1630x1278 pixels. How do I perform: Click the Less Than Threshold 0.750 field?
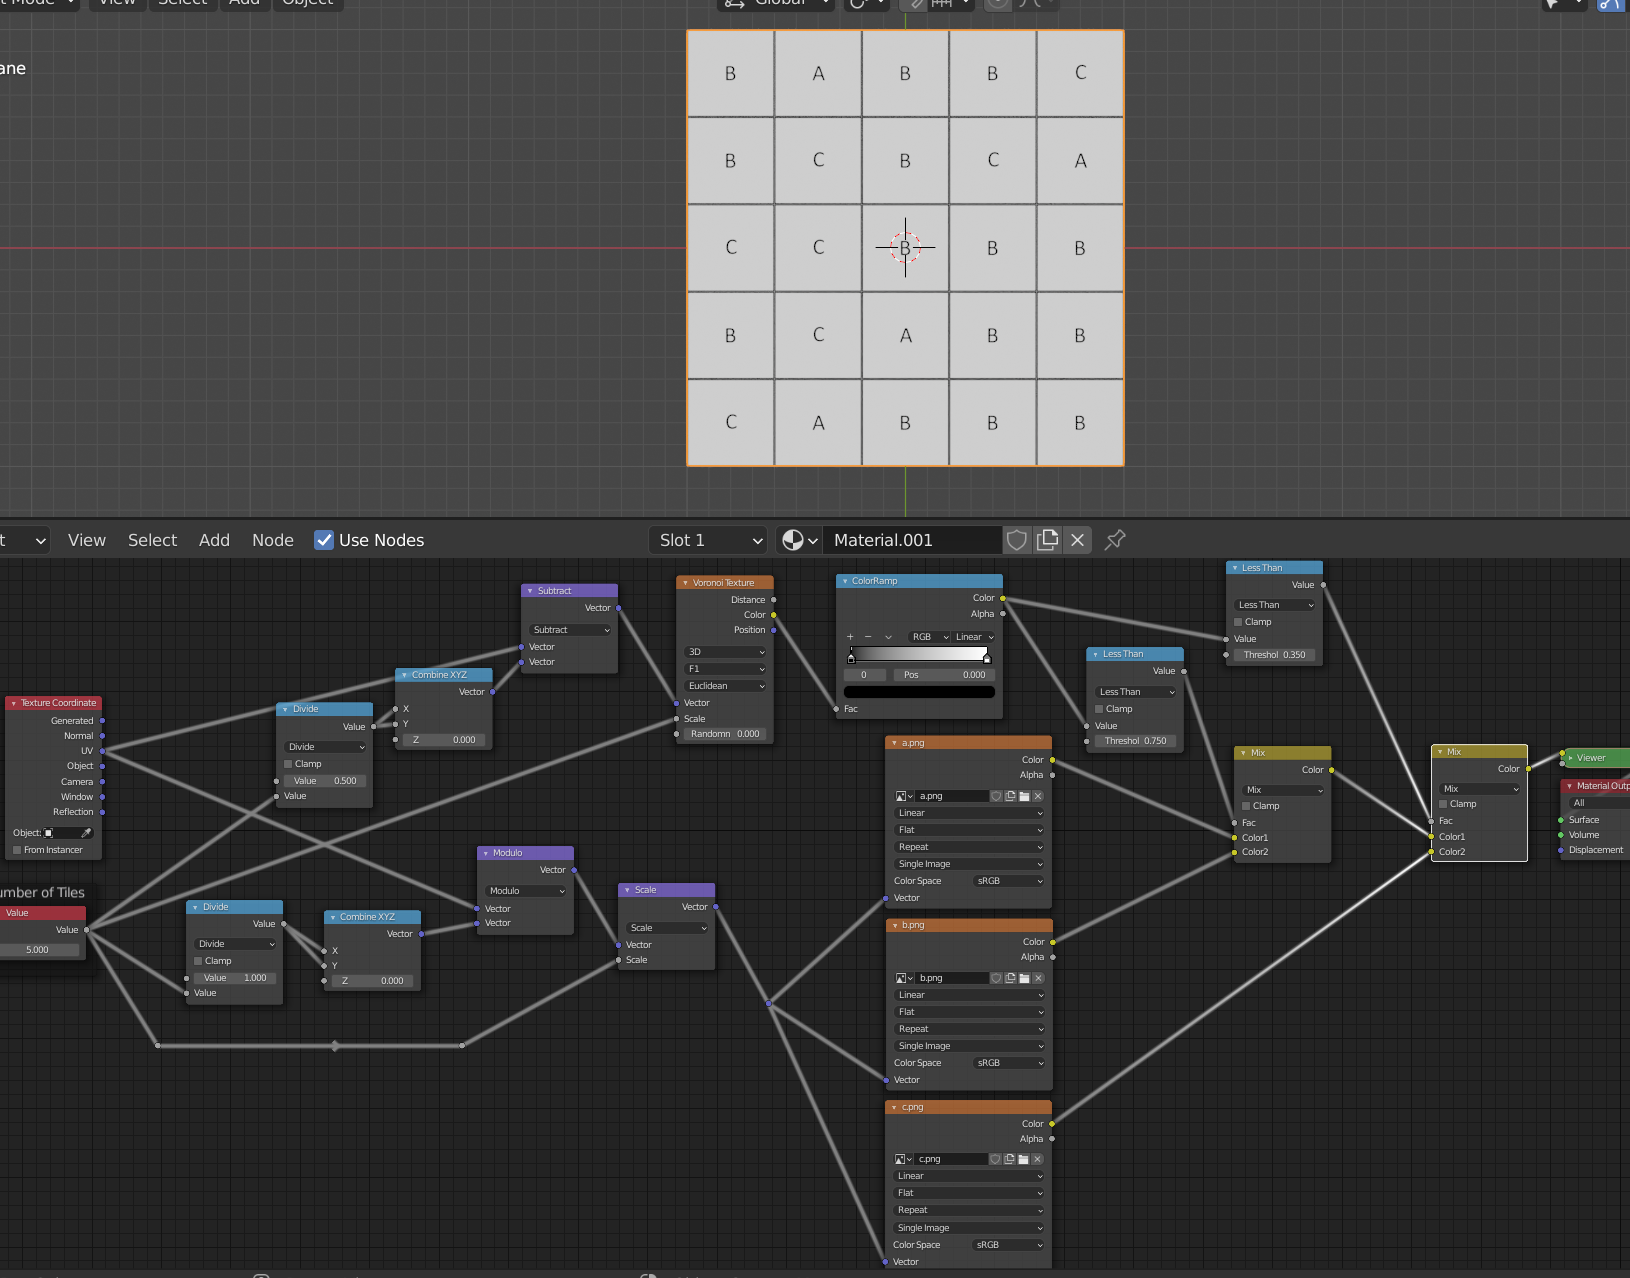coord(1136,741)
